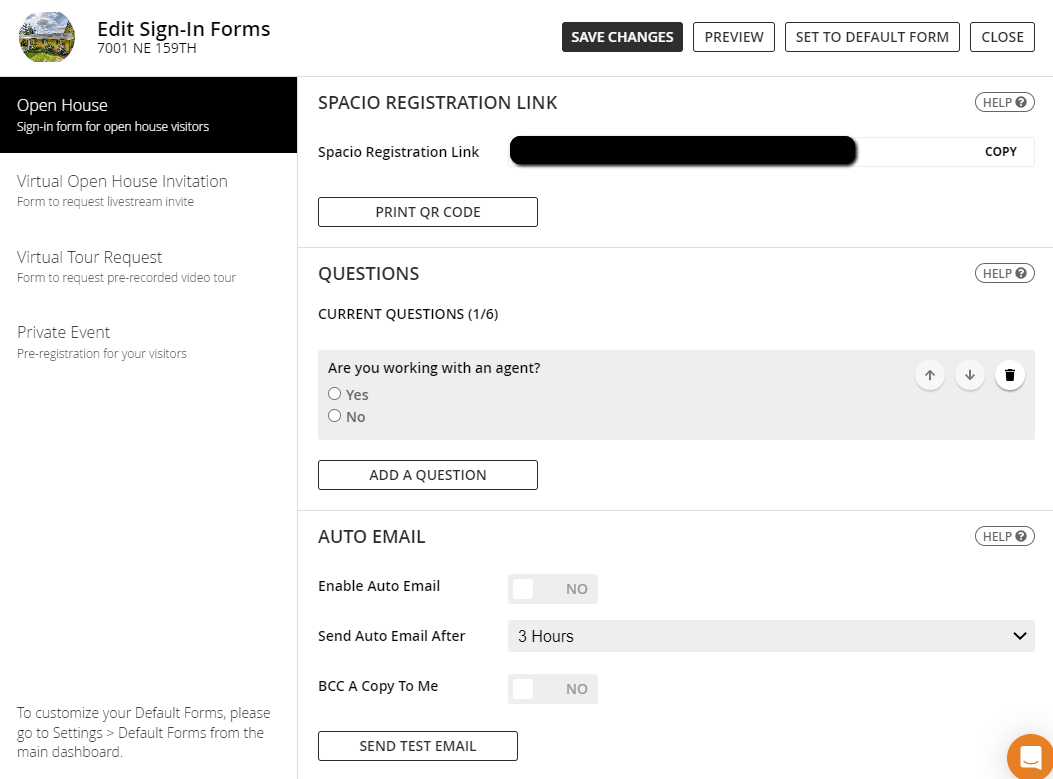Enable the Auto Email toggle
Screen dimensions: 1053x779
coord(552,588)
